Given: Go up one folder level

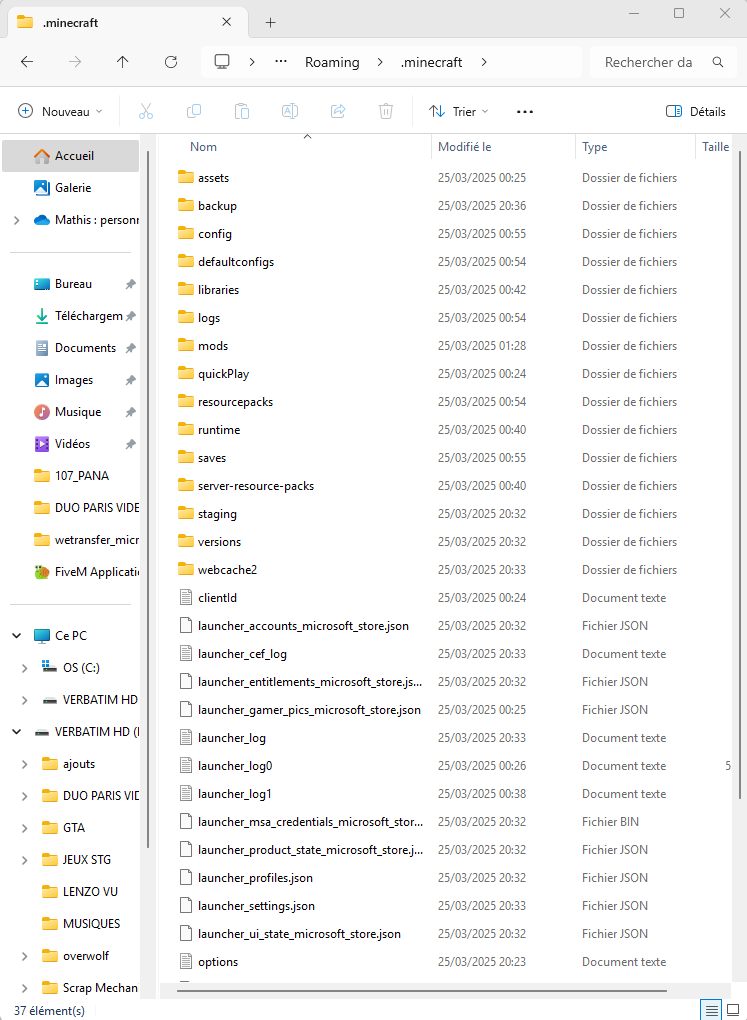Looking at the screenshot, I should 122,62.
